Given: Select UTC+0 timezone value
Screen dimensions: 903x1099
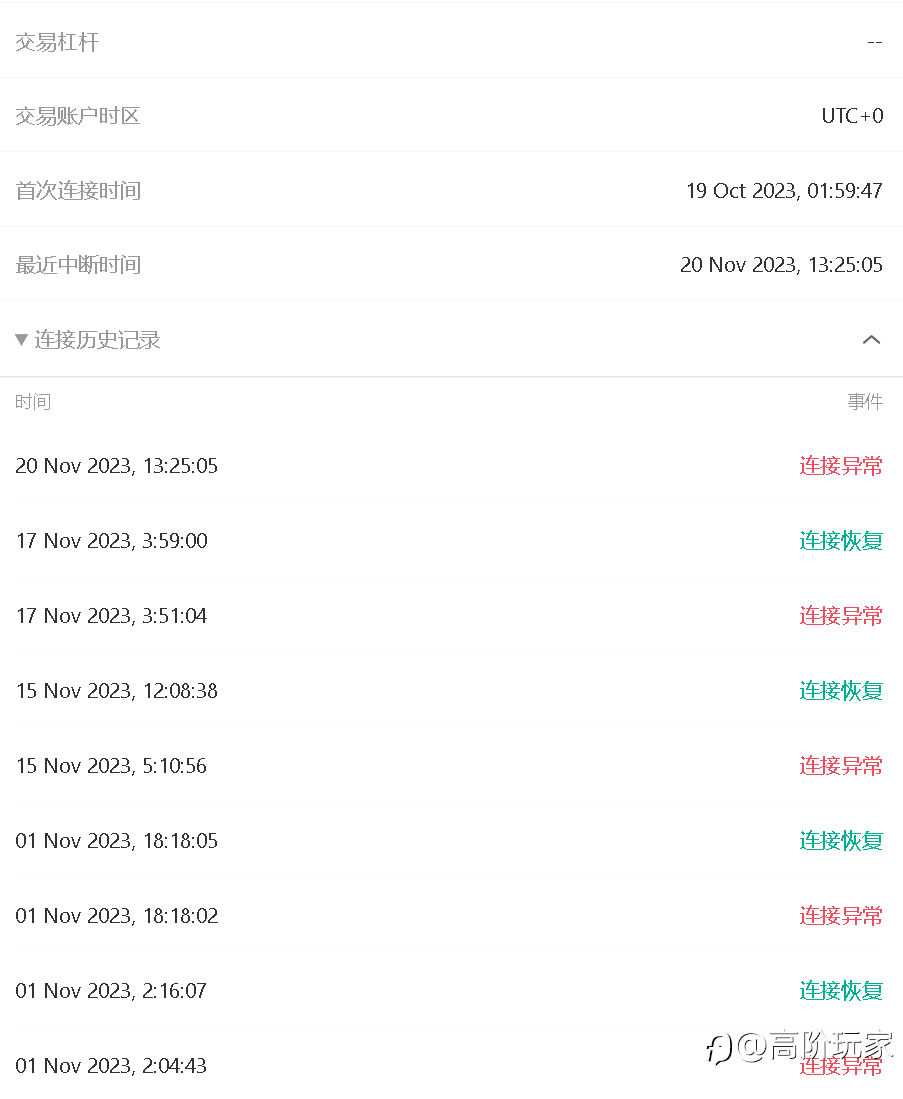Looking at the screenshot, I should click(852, 116).
